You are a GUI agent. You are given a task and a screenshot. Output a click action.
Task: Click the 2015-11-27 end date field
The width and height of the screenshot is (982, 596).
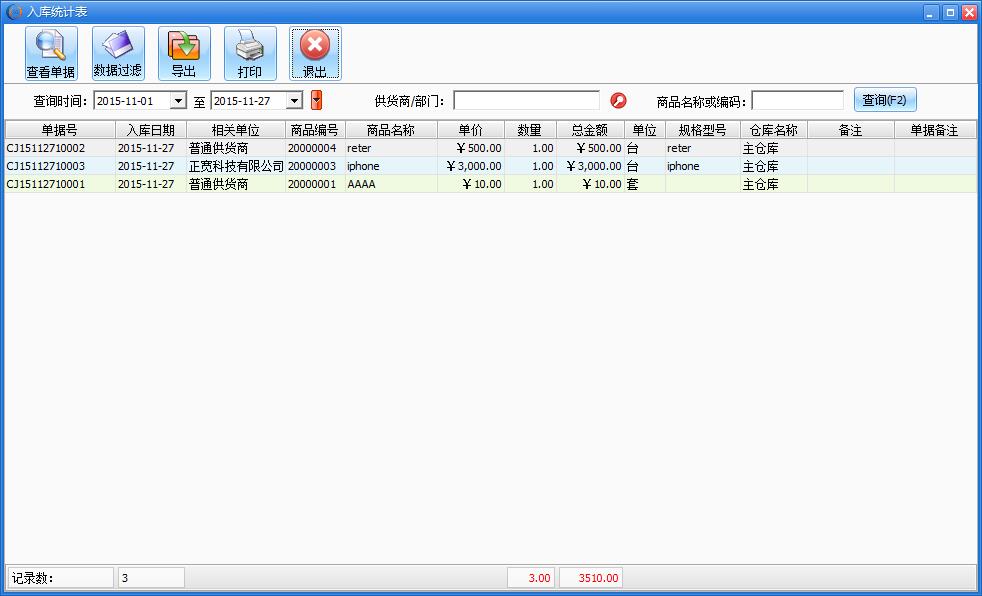(x=249, y=101)
